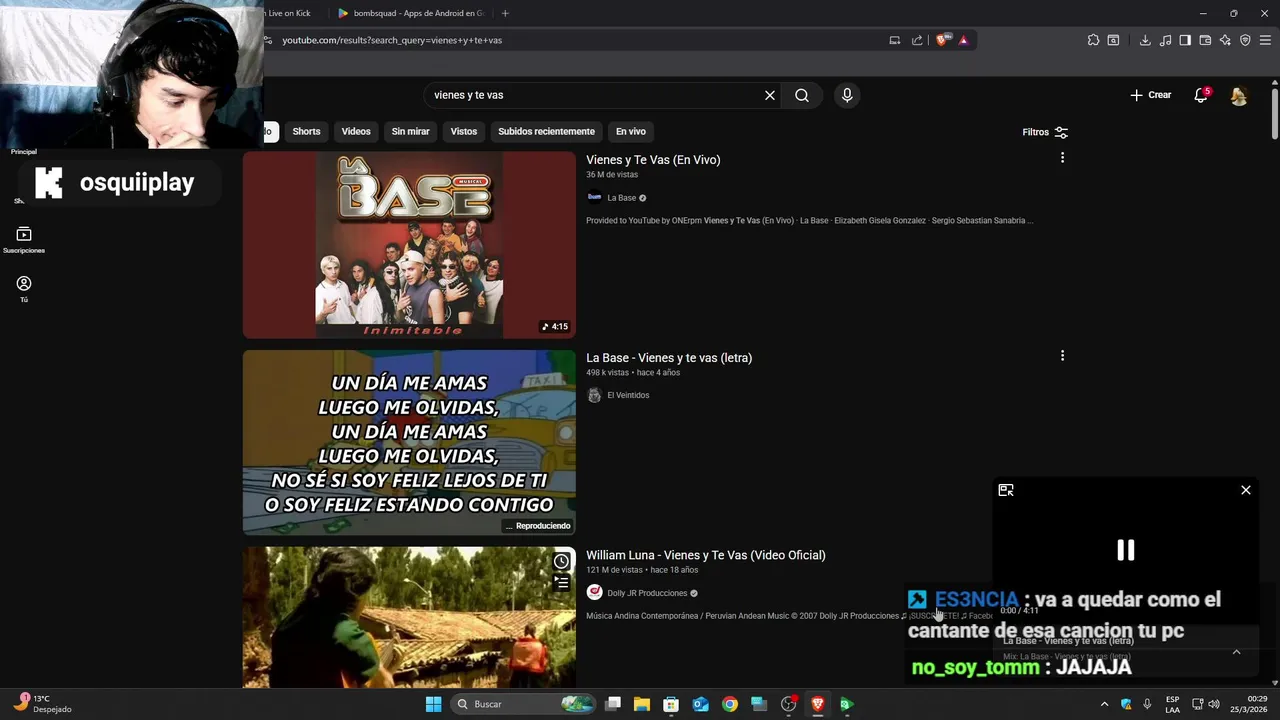Open YouTube notifications bell
Image resolution: width=1280 pixels, height=720 pixels.
1201,95
